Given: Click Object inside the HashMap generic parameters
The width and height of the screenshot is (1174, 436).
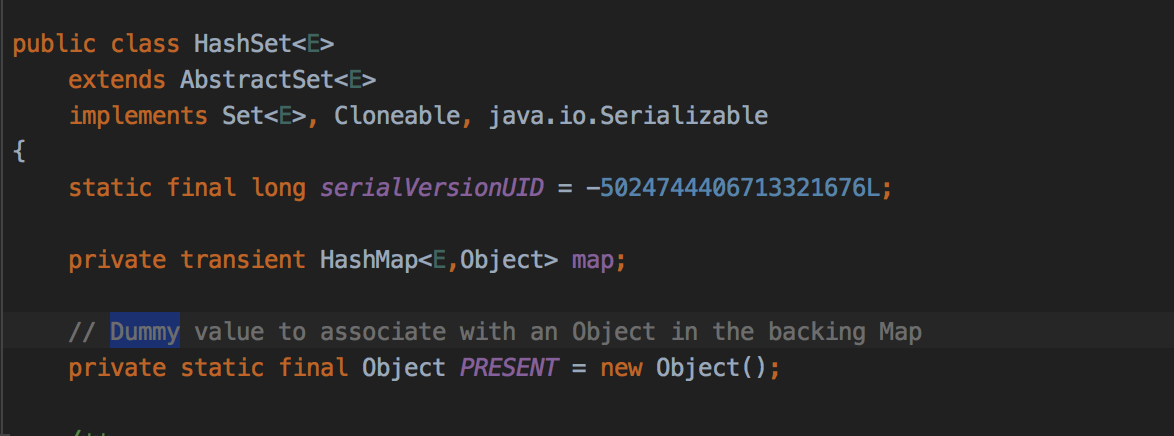Looking at the screenshot, I should [x=501, y=260].
